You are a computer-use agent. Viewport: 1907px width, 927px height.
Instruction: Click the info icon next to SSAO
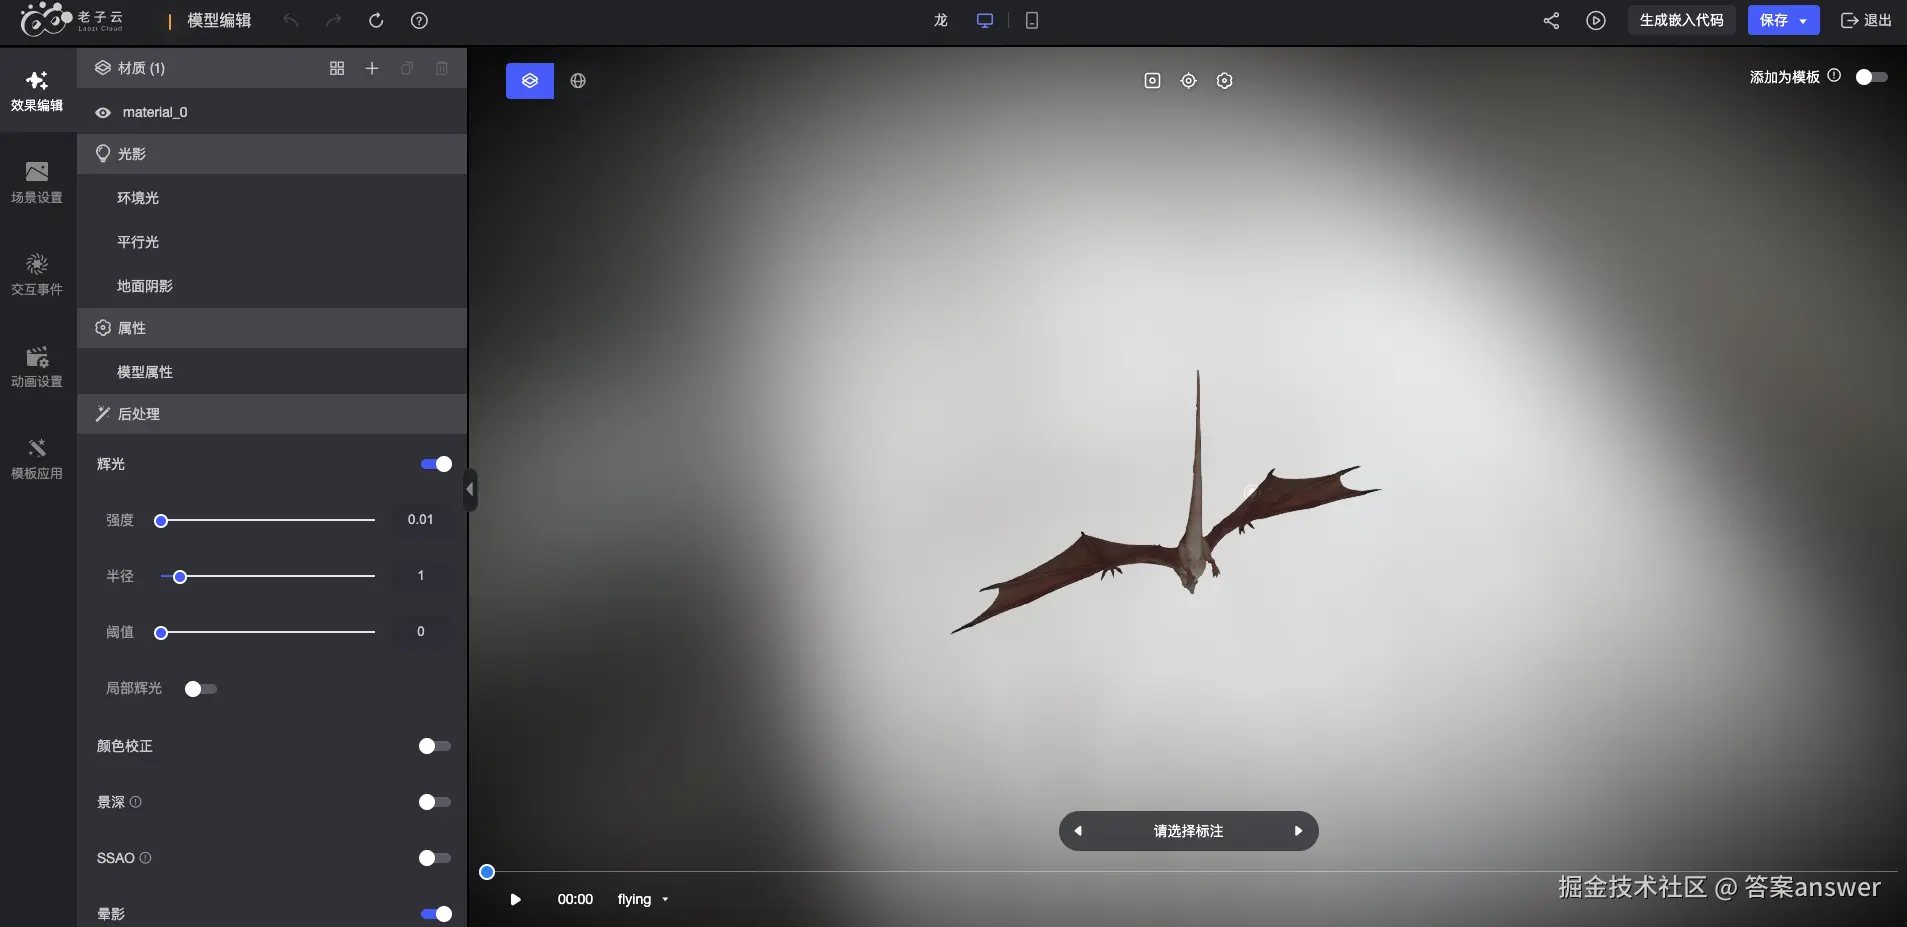pyautogui.click(x=145, y=858)
